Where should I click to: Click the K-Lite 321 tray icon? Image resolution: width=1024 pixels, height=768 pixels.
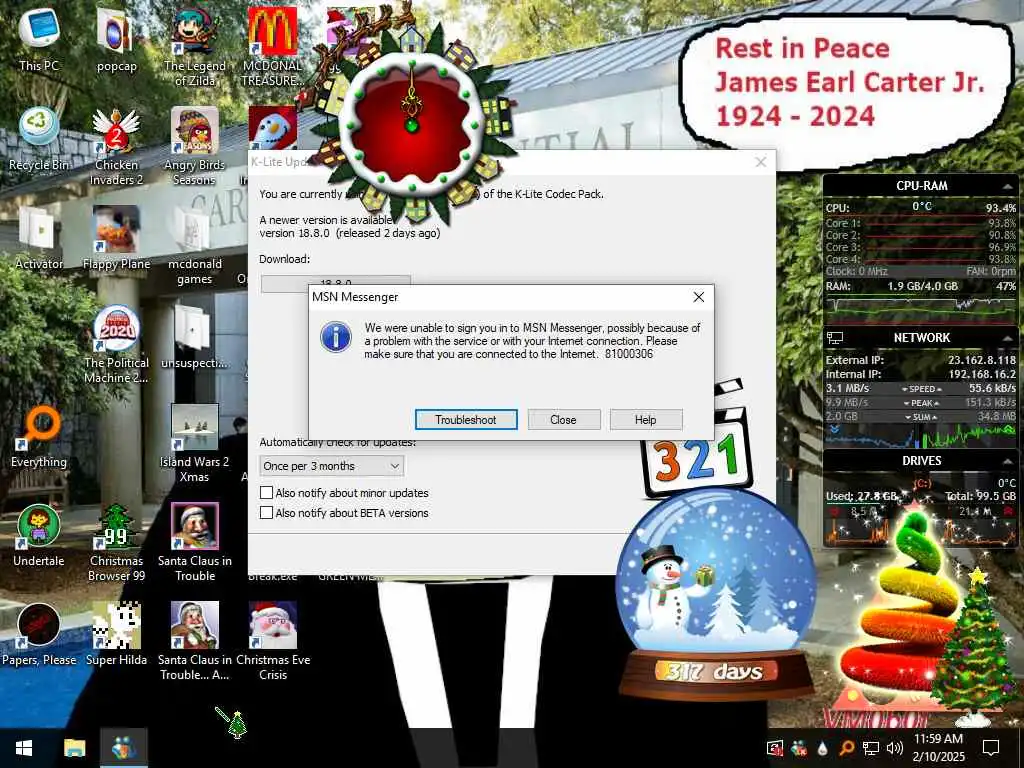(775, 748)
